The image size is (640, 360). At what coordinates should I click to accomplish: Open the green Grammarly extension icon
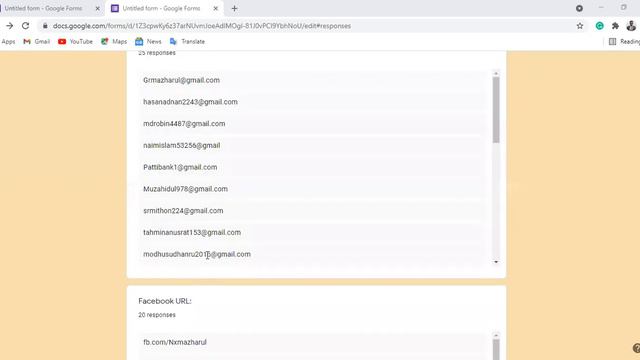599,26
